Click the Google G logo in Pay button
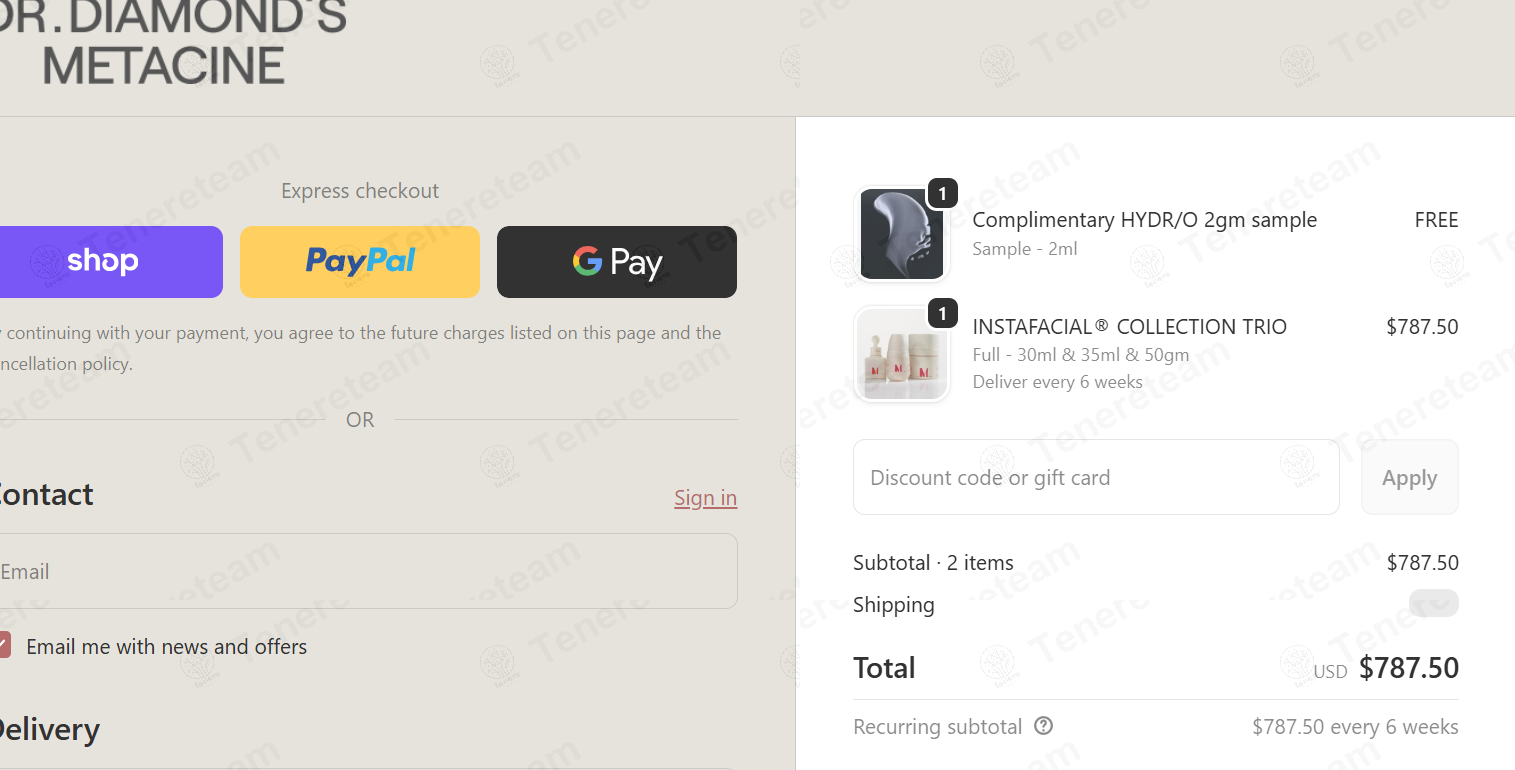This screenshot has height=770, width=1515. (587, 261)
